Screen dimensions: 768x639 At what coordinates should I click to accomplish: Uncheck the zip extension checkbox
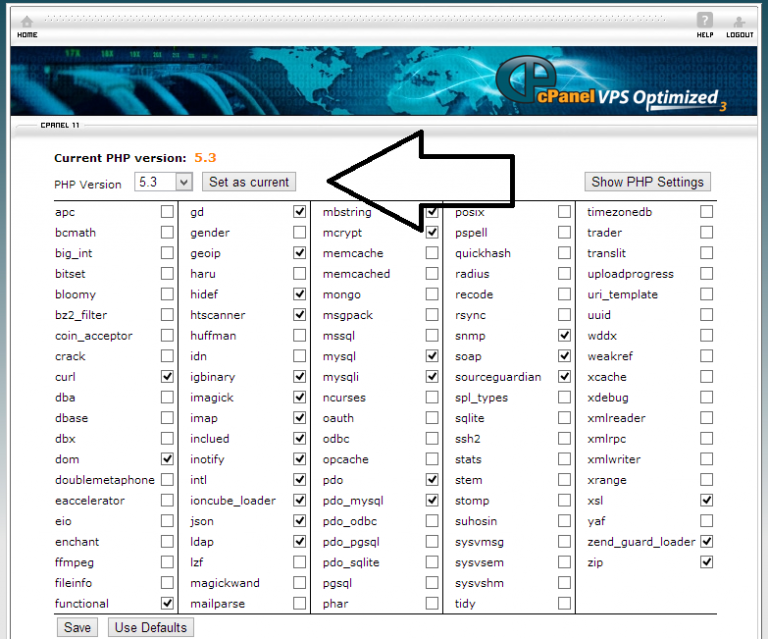tap(707, 562)
